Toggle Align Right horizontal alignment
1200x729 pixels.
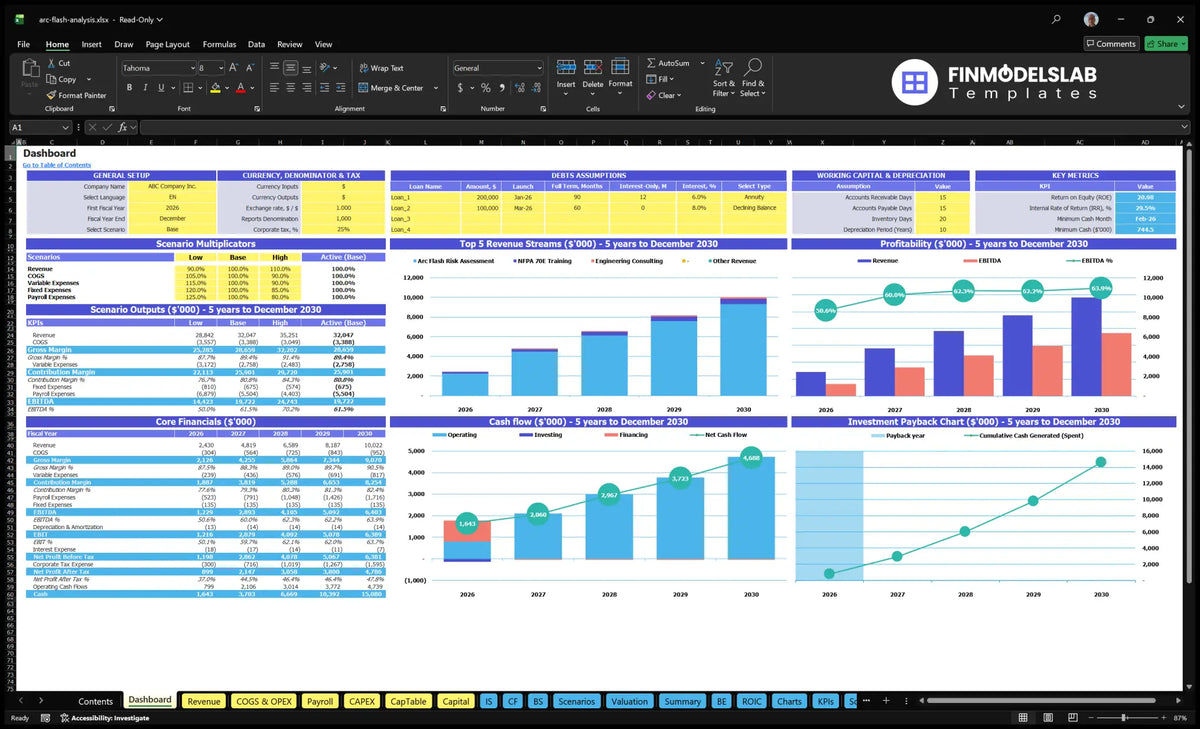[x=306, y=88]
